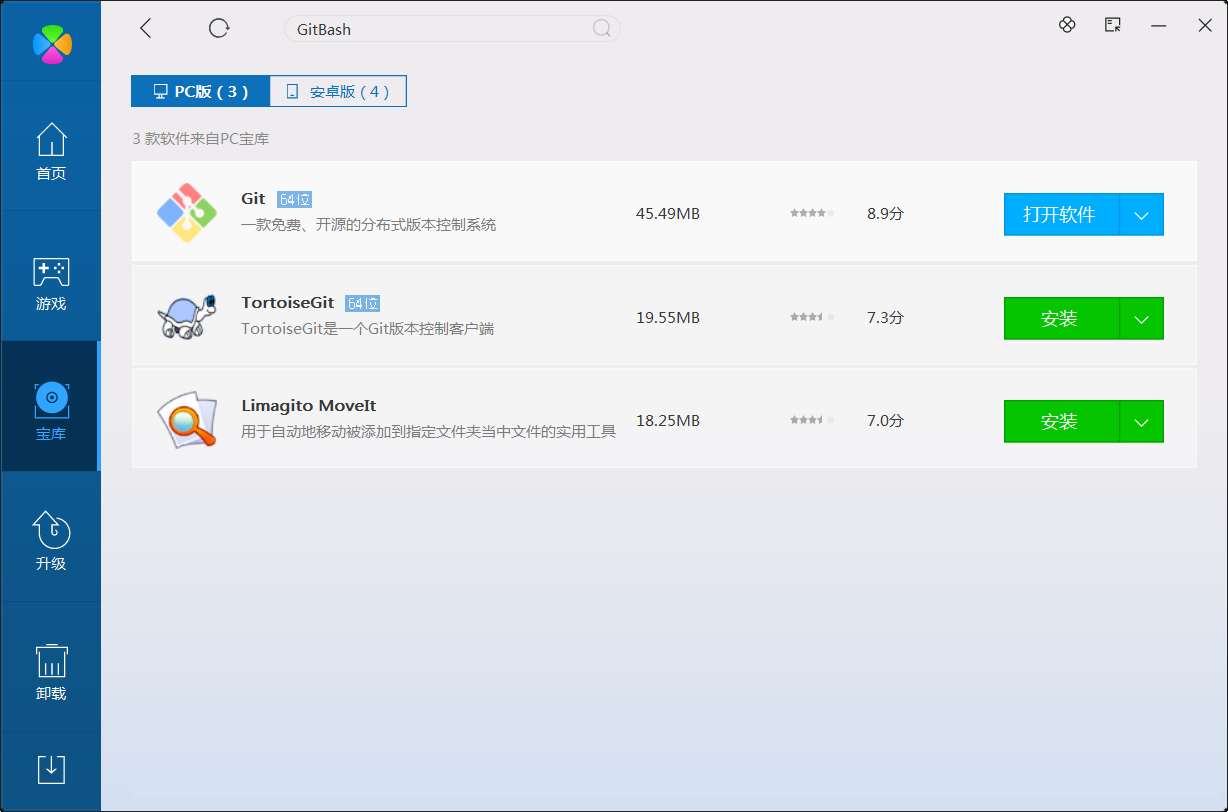Go back with the left arrow button
Screen dimensions: 1228x812
(x=146, y=28)
